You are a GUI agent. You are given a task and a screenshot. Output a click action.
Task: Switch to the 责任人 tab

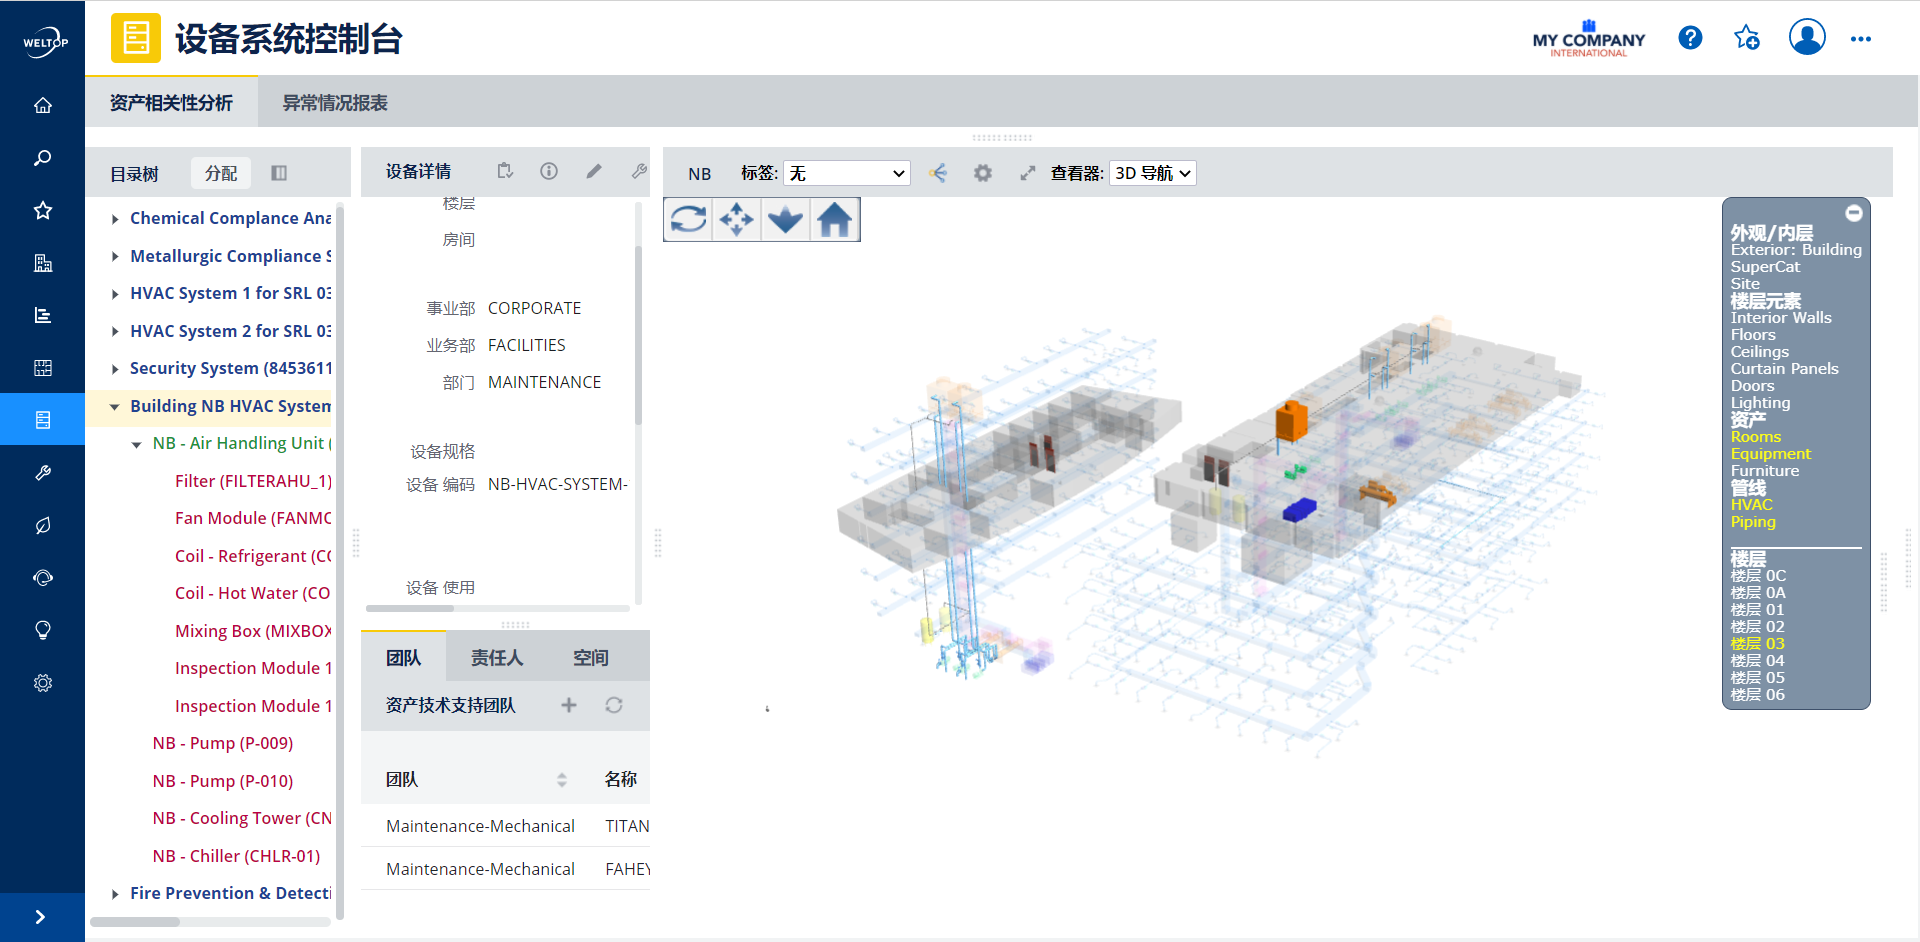tap(497, 657)
